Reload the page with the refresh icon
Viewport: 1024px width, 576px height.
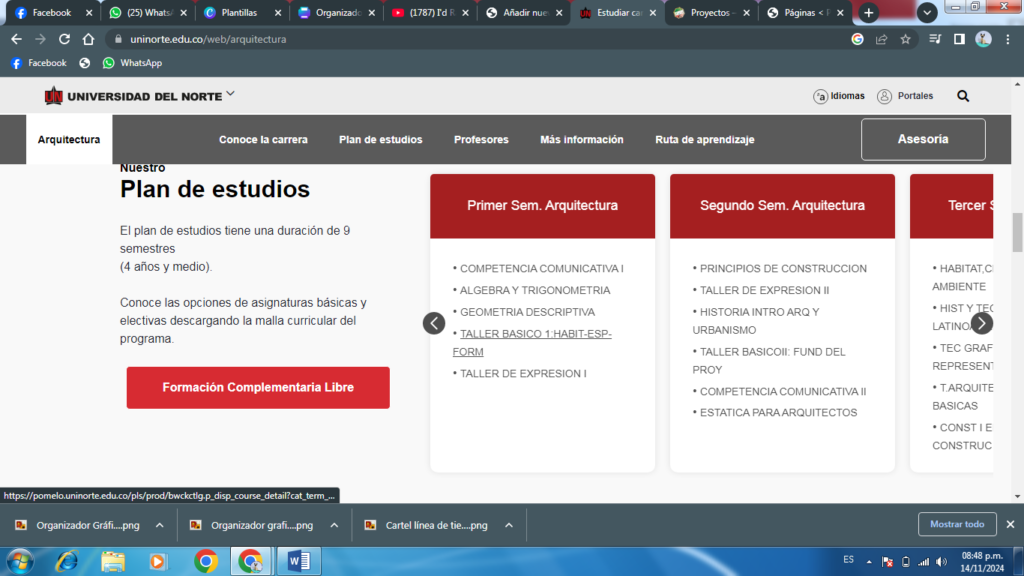tap(65, 39)
